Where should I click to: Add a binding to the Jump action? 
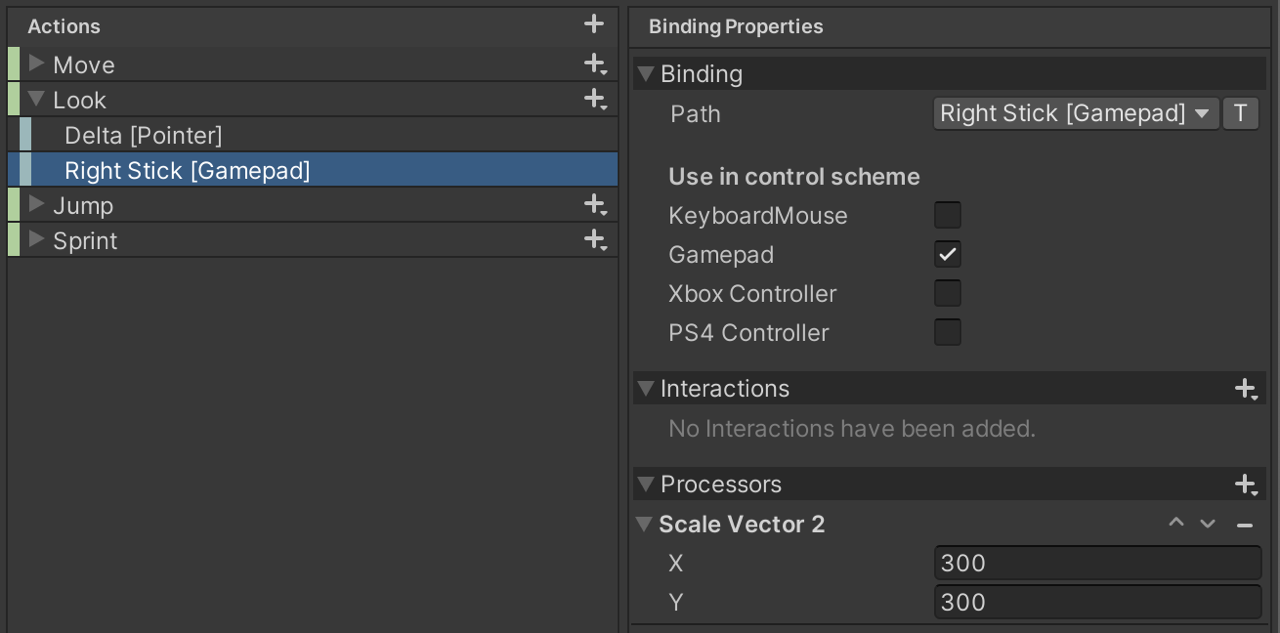point(596,204)
